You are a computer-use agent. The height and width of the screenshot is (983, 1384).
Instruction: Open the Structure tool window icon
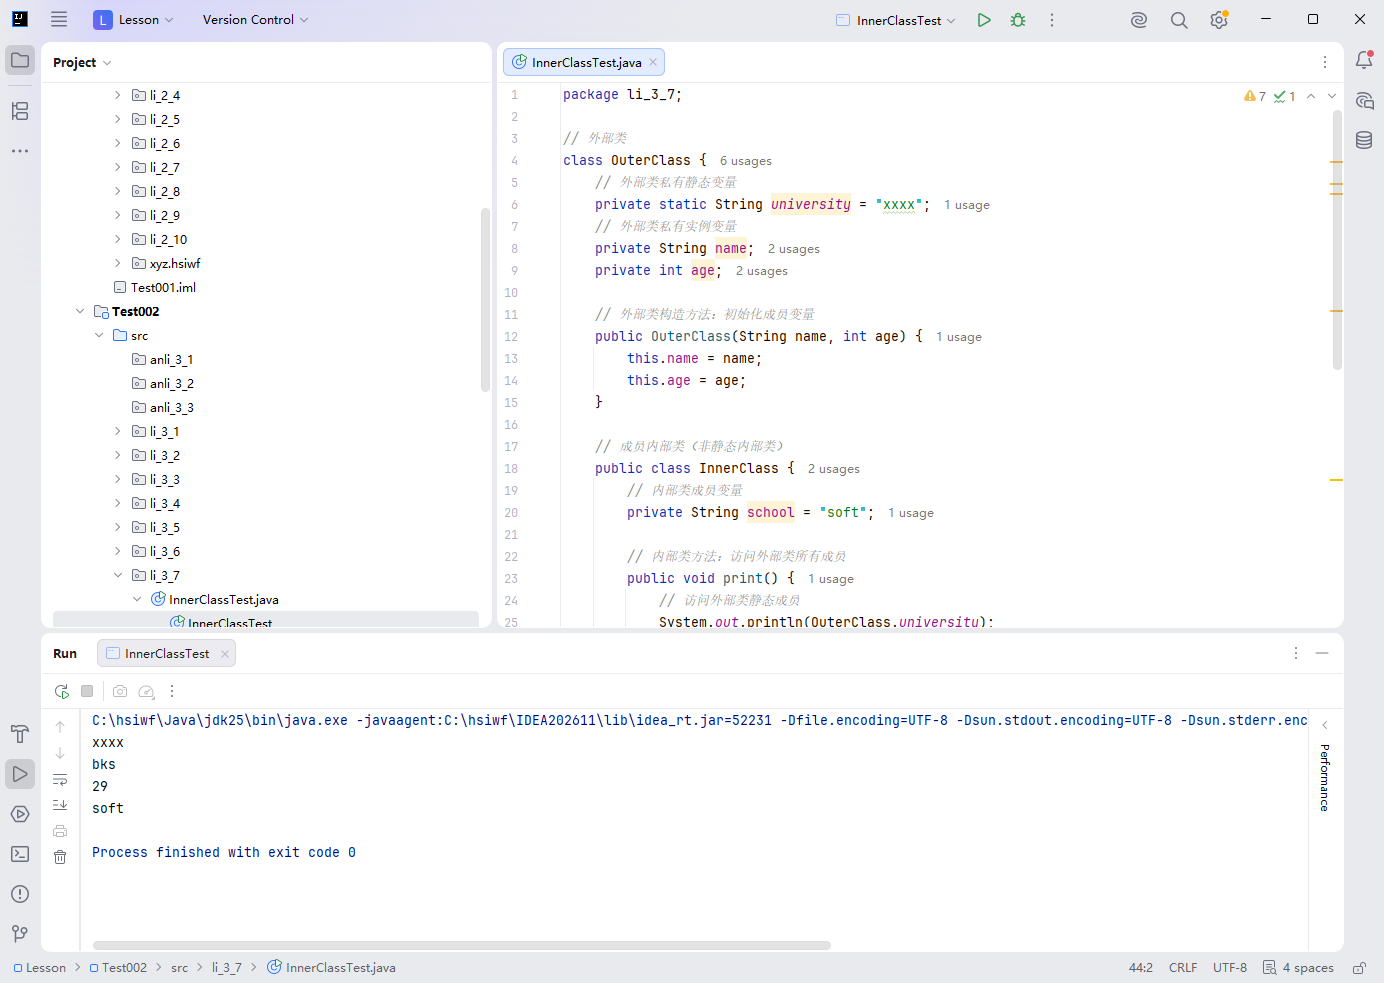(x=20, y=111)
